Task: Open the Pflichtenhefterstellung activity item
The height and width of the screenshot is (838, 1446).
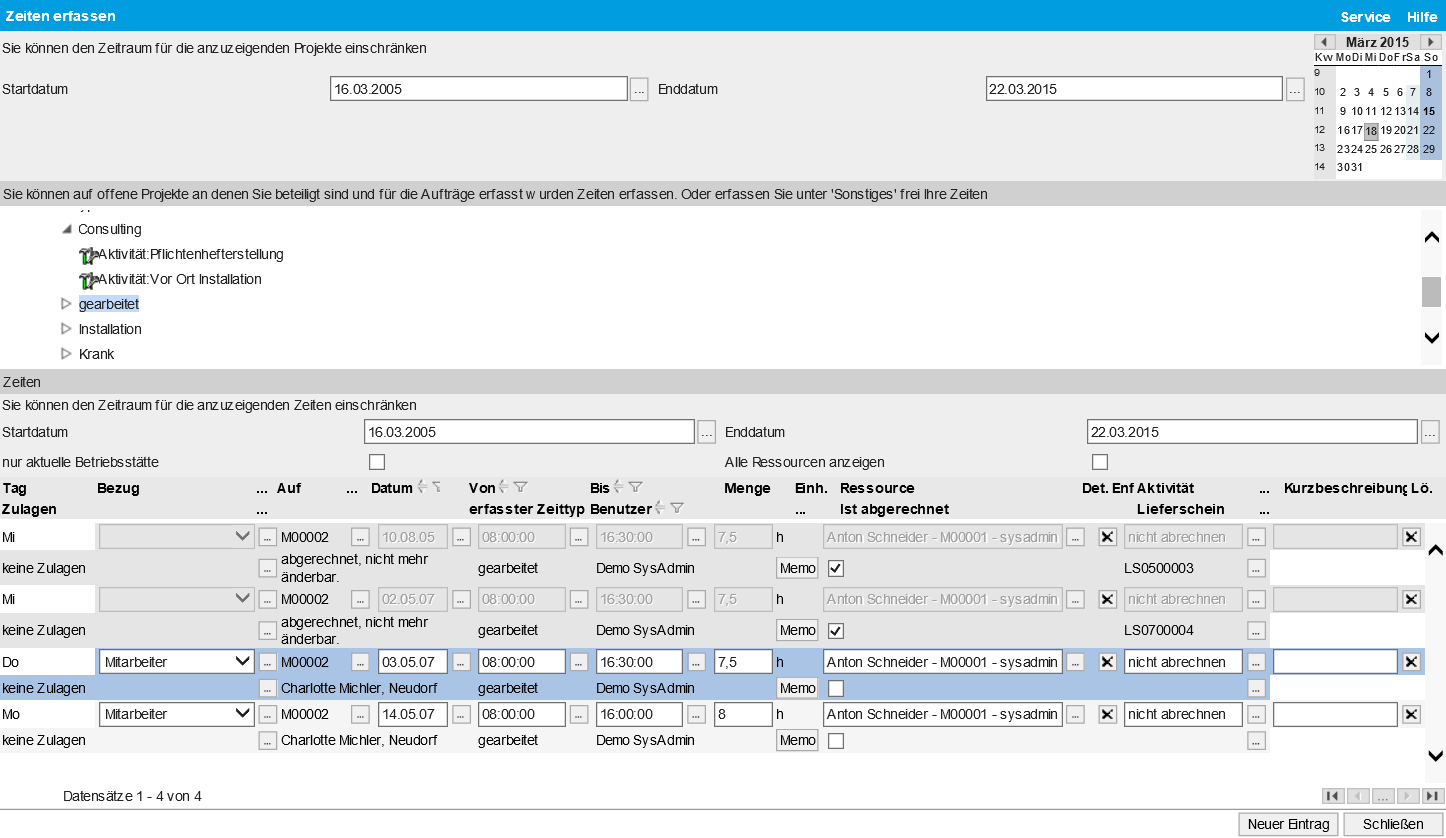Action: 190,254
